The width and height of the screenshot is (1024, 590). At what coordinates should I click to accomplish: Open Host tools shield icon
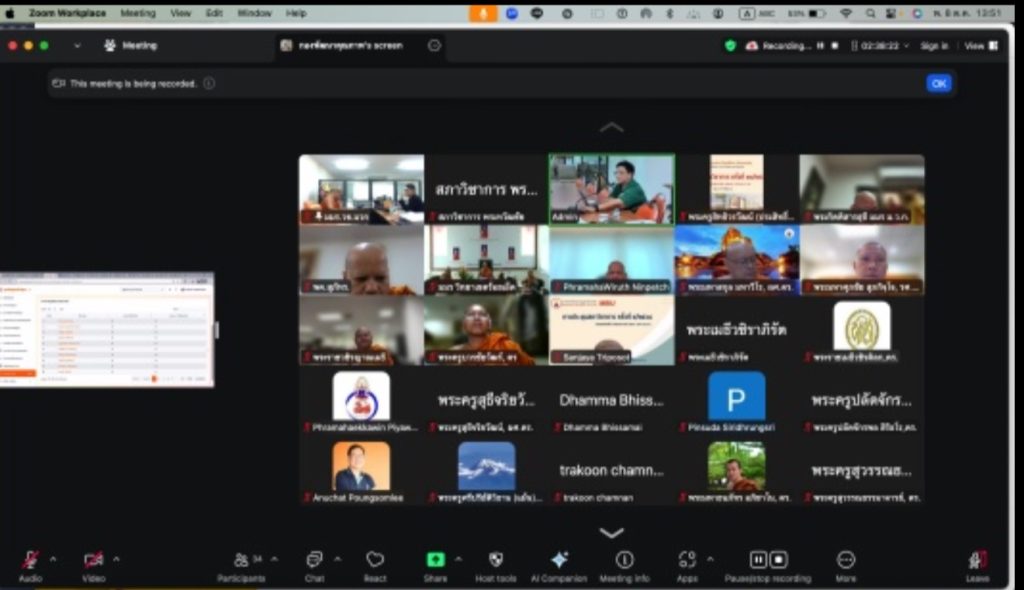coord(495,561)
